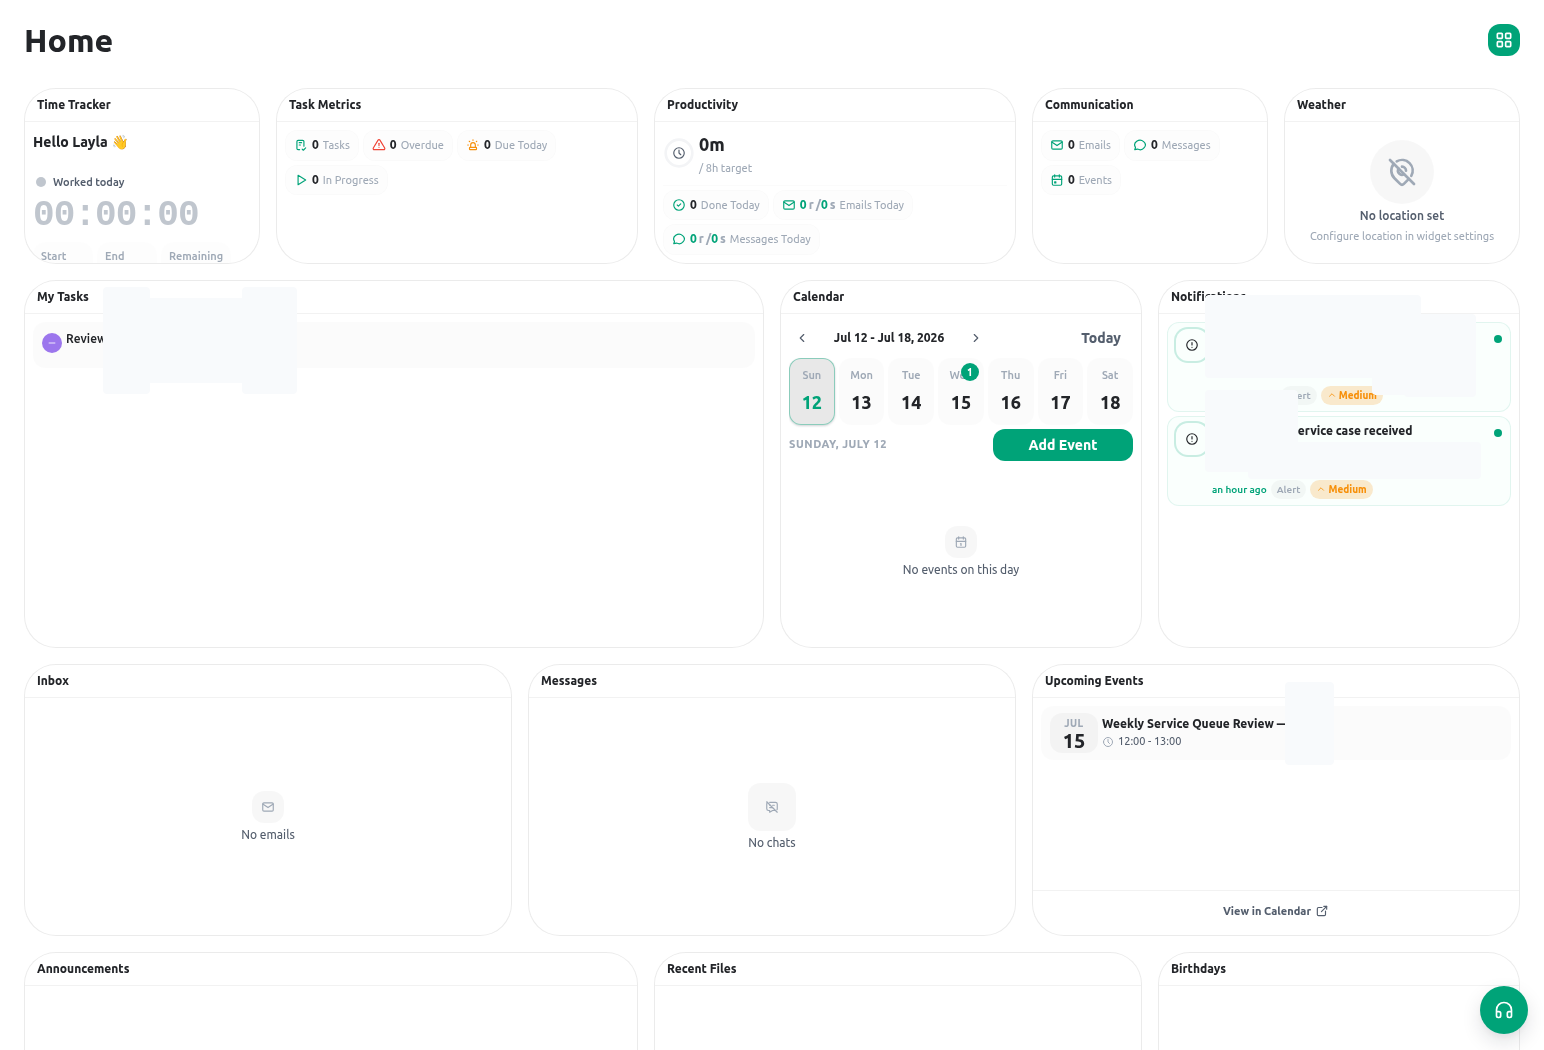The image size is (1544, 1050).
Task: Open the Review task row
Action: pyautogui.click(x=394, y=344)
